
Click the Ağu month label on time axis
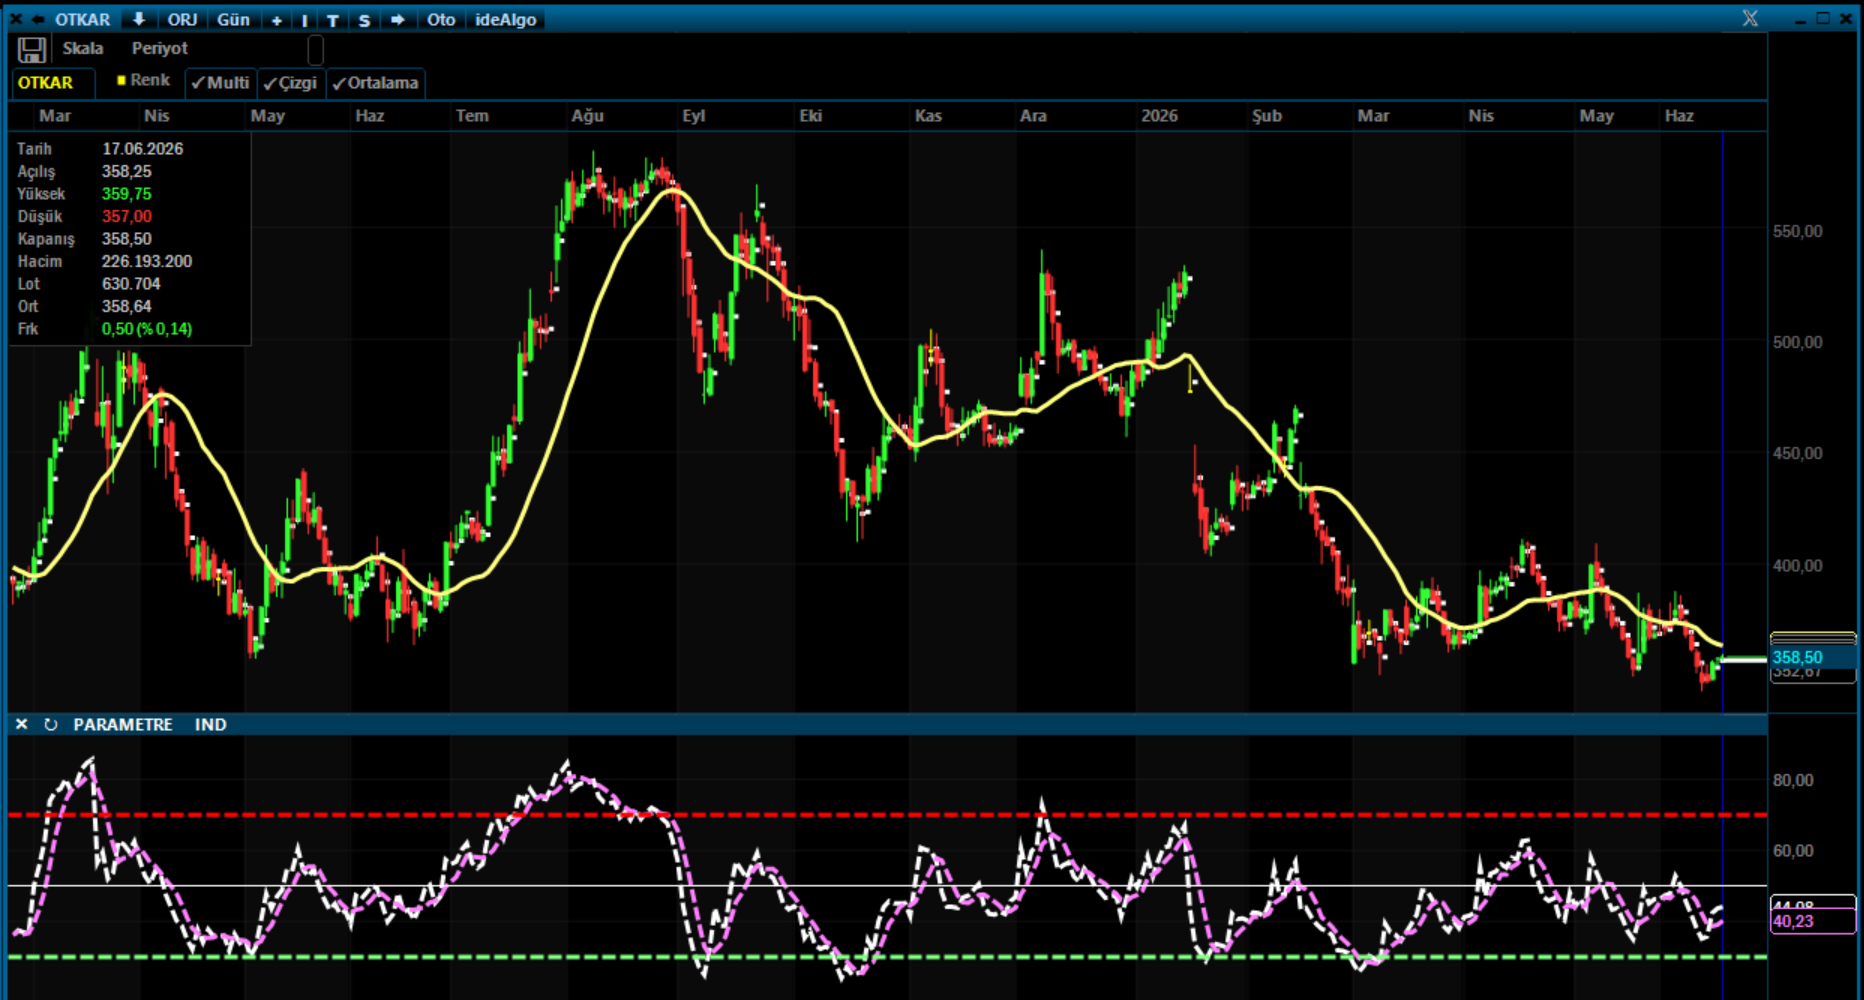click(x=588, y=116)
